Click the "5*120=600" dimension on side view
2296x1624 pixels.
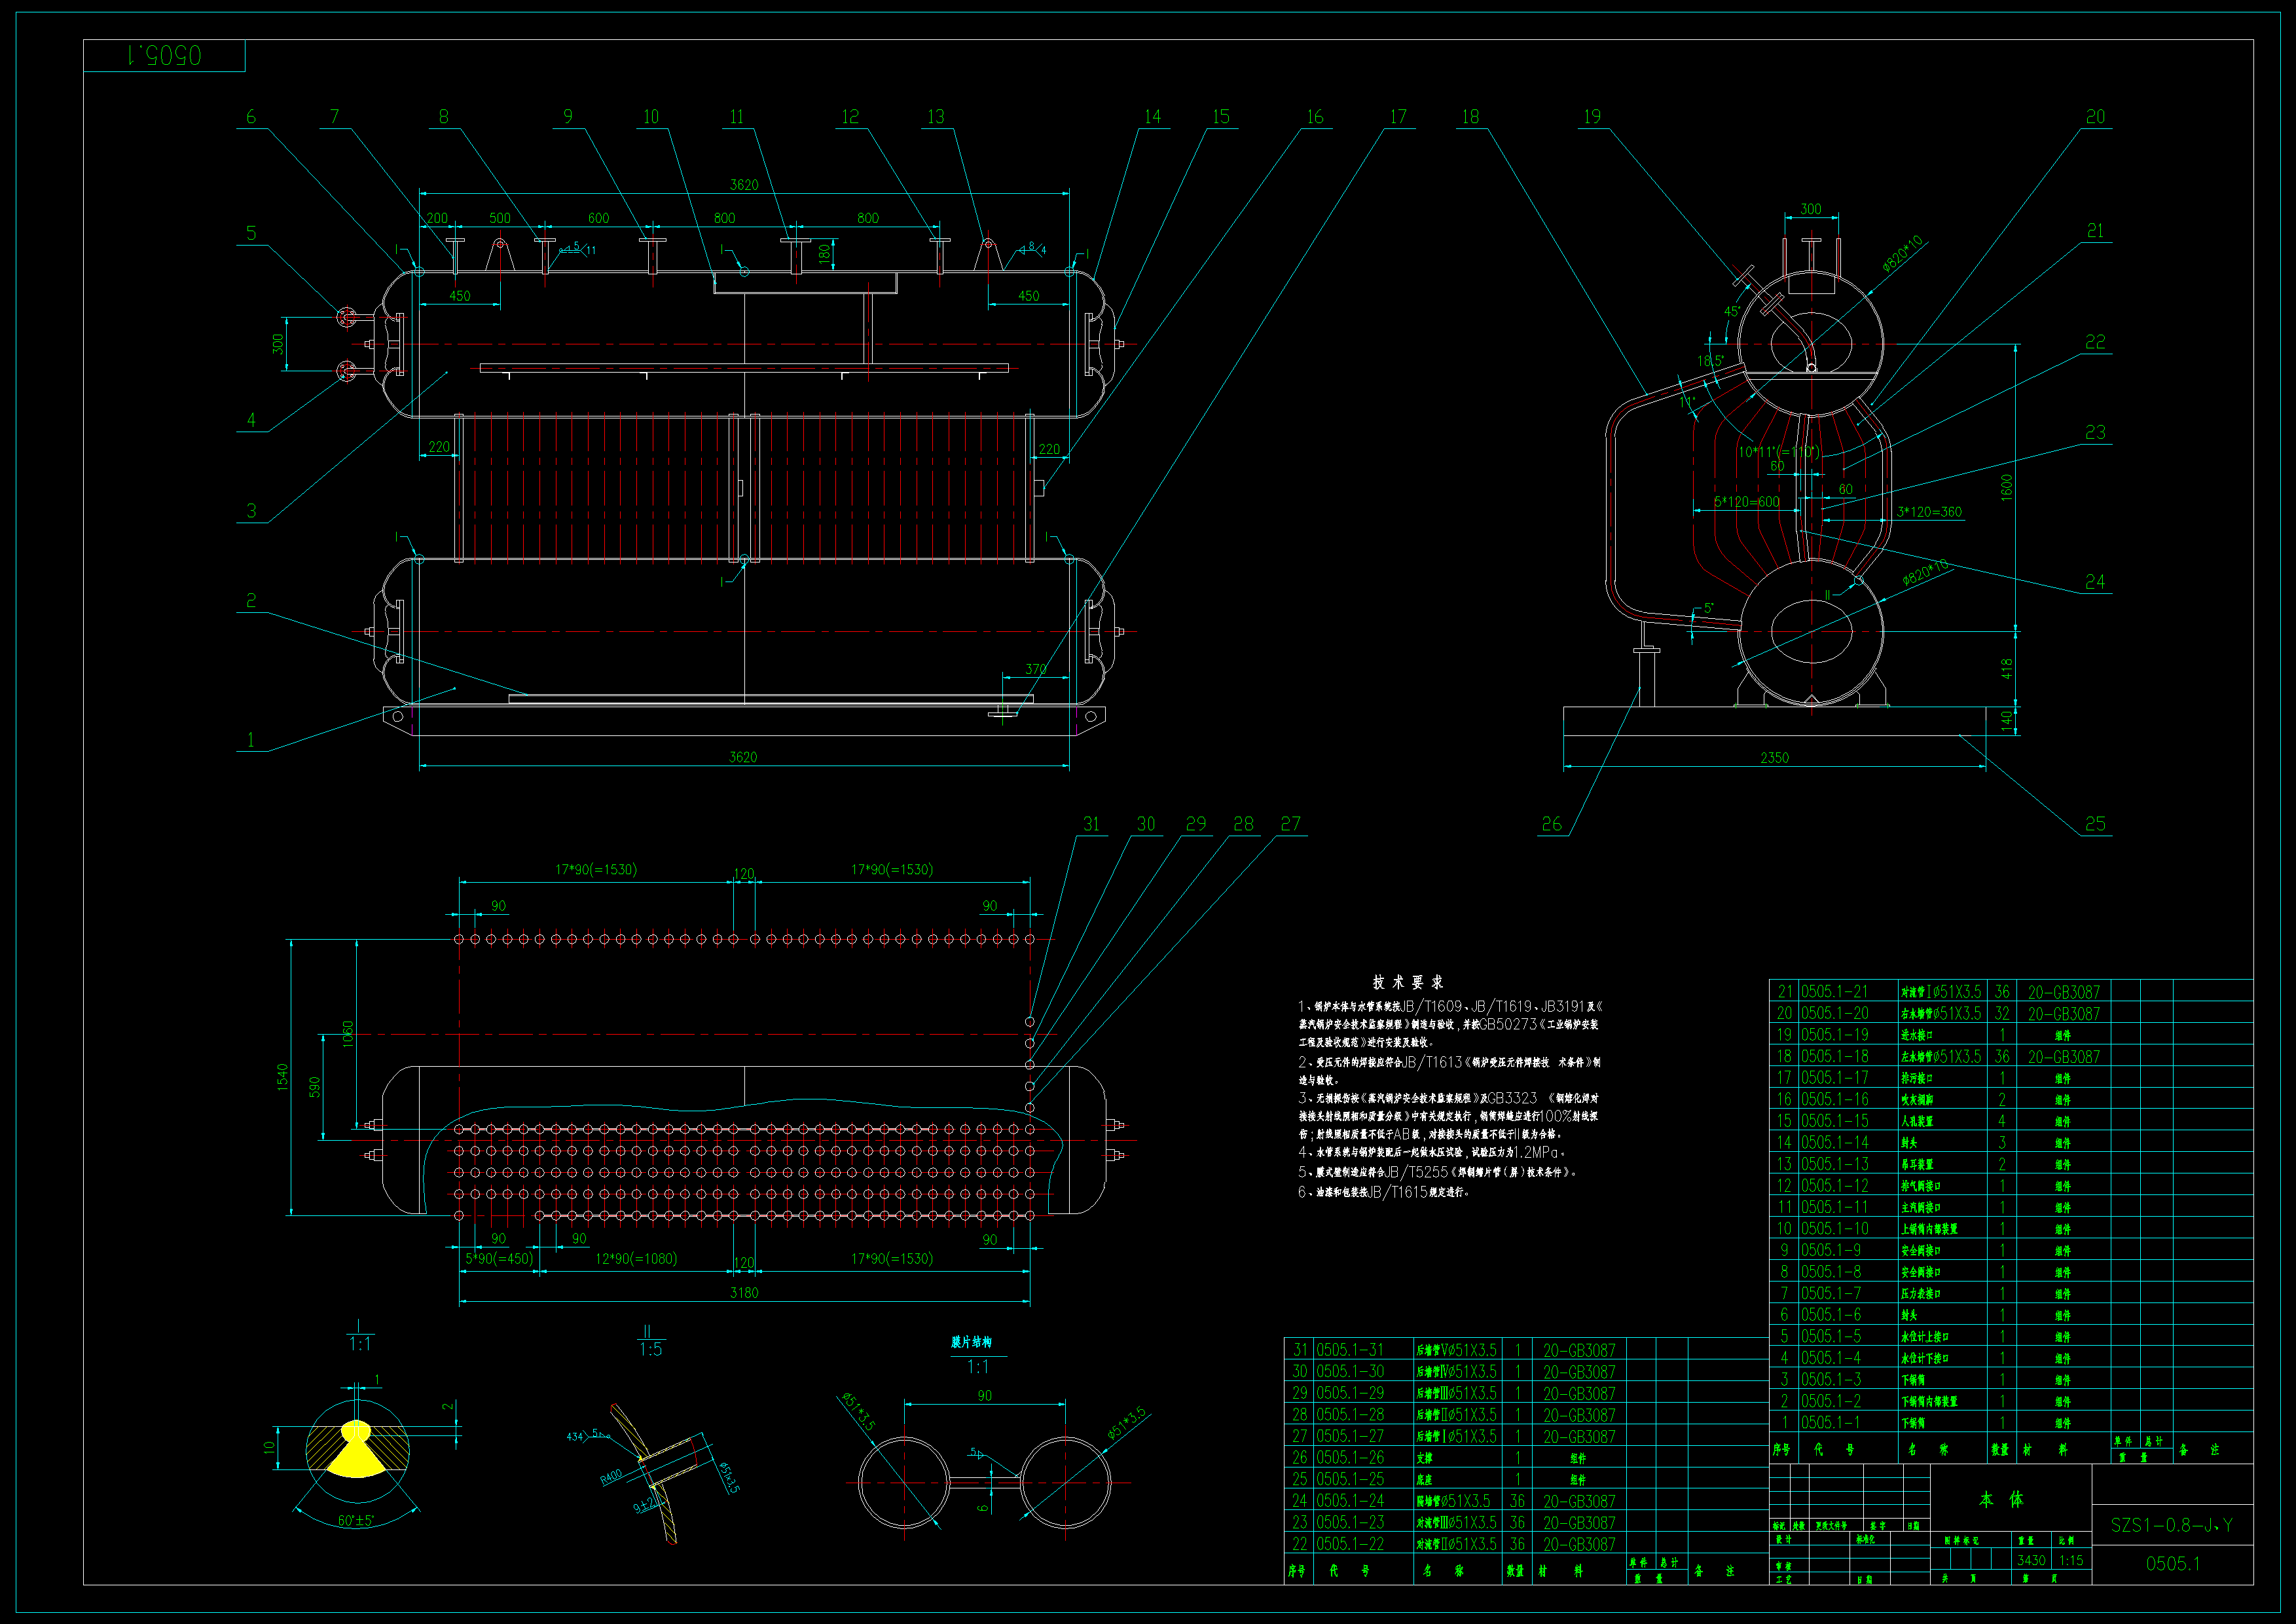(1747, 501)
